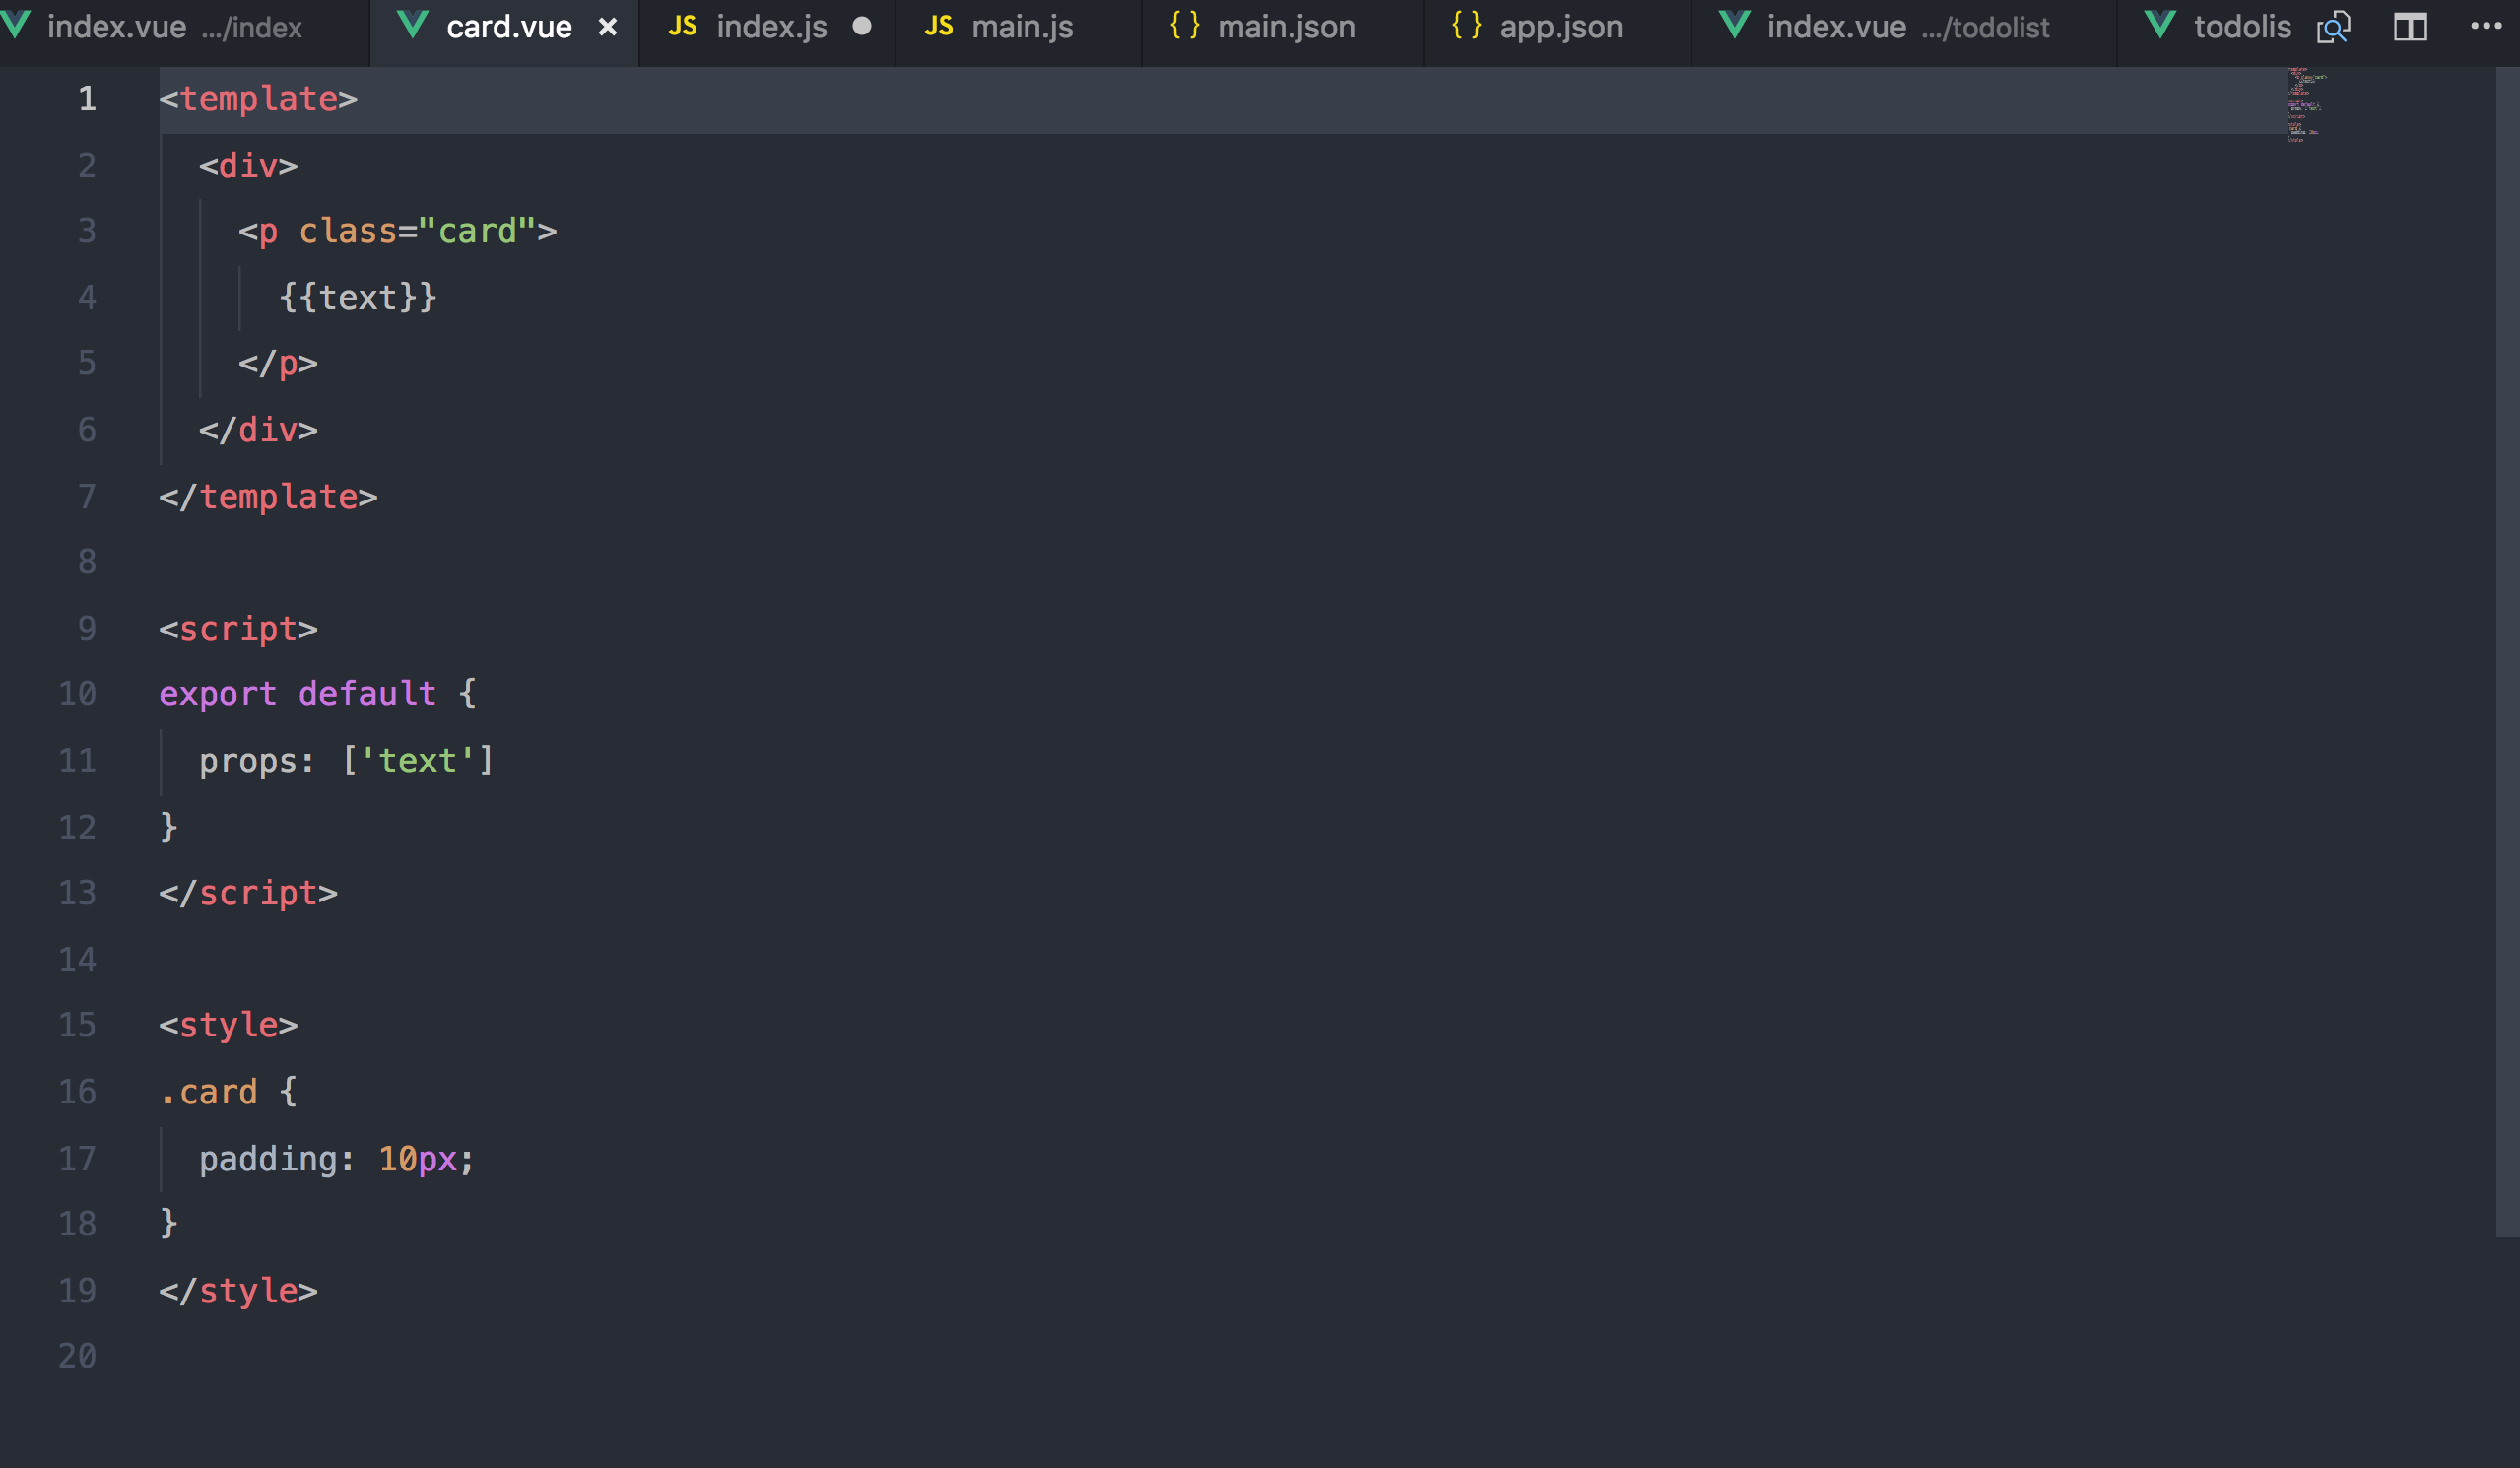Viewport: 2520px width, 1468px height.
Task: Open the More Actions ellipsis menu
Action: (x=2486, y=27)
